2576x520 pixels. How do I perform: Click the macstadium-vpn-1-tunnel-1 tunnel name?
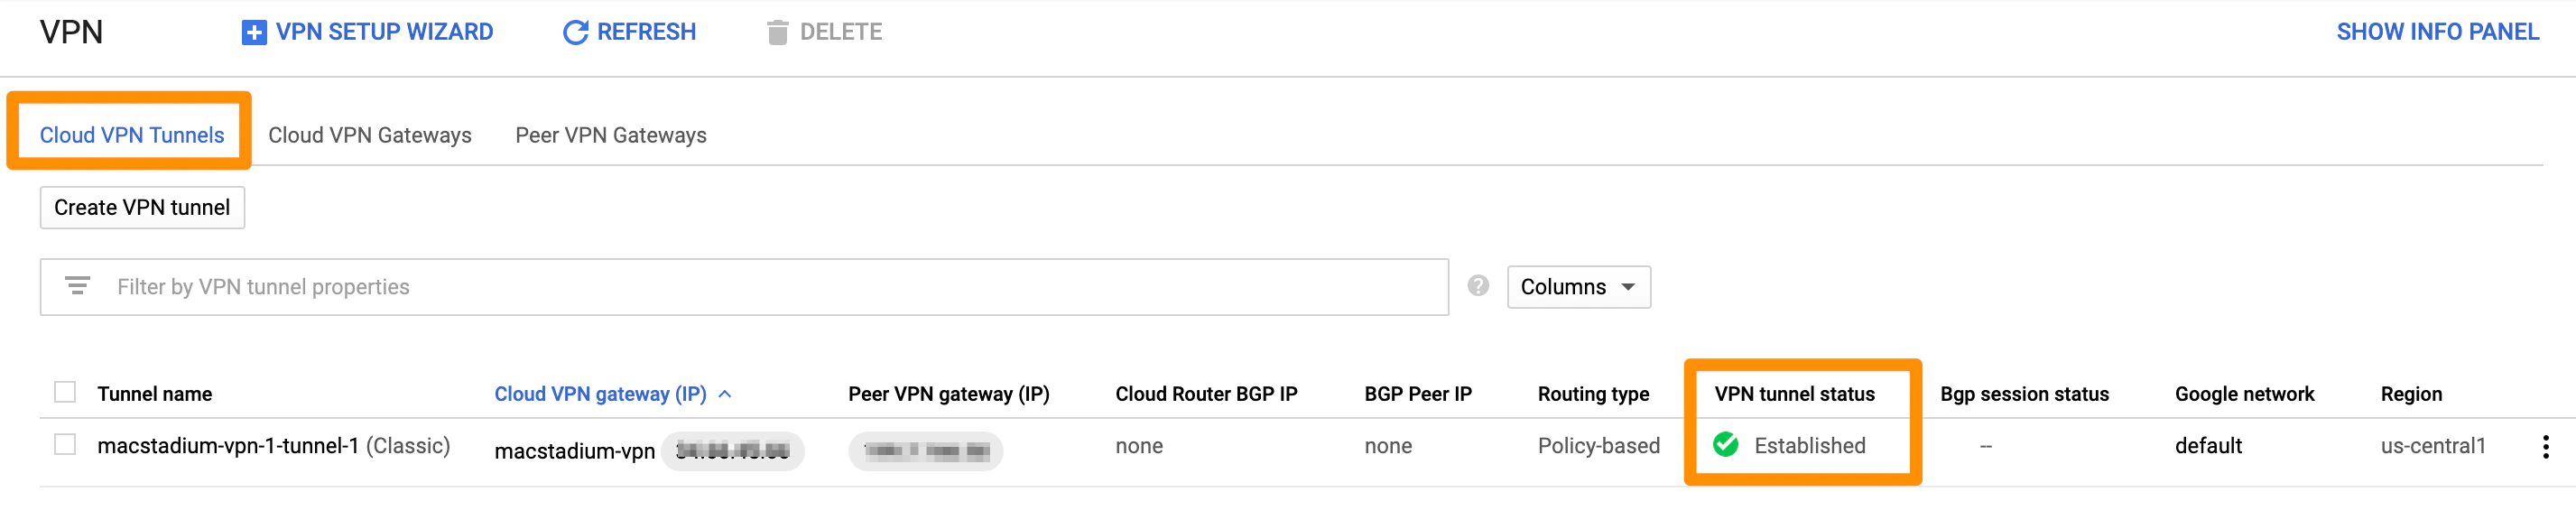coord(227,446)
